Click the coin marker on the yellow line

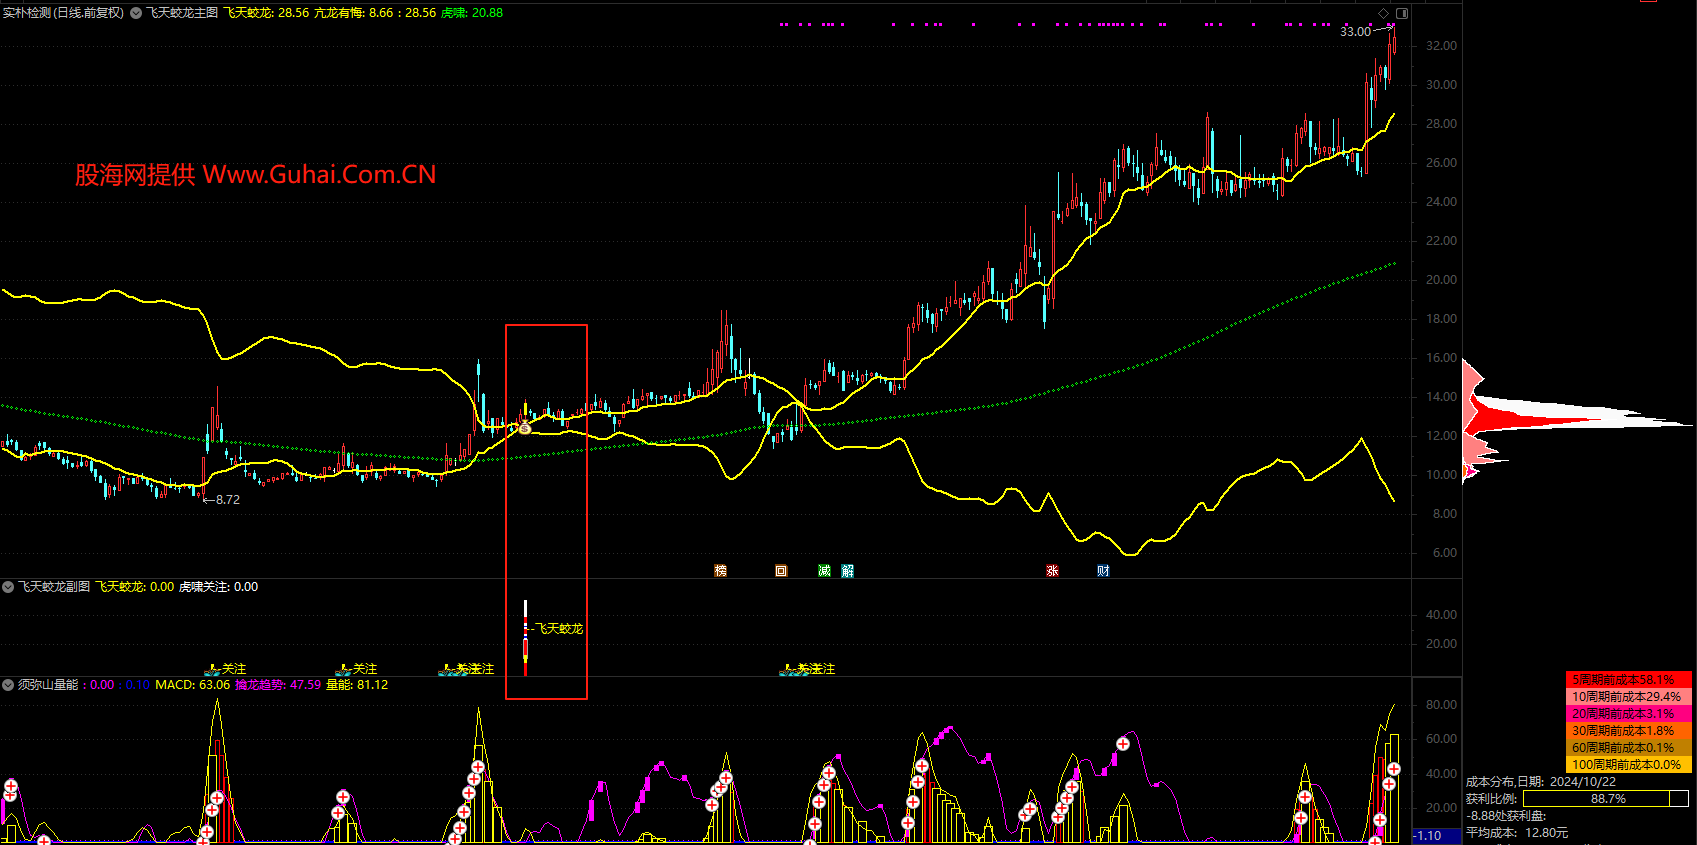coord(525,429)
